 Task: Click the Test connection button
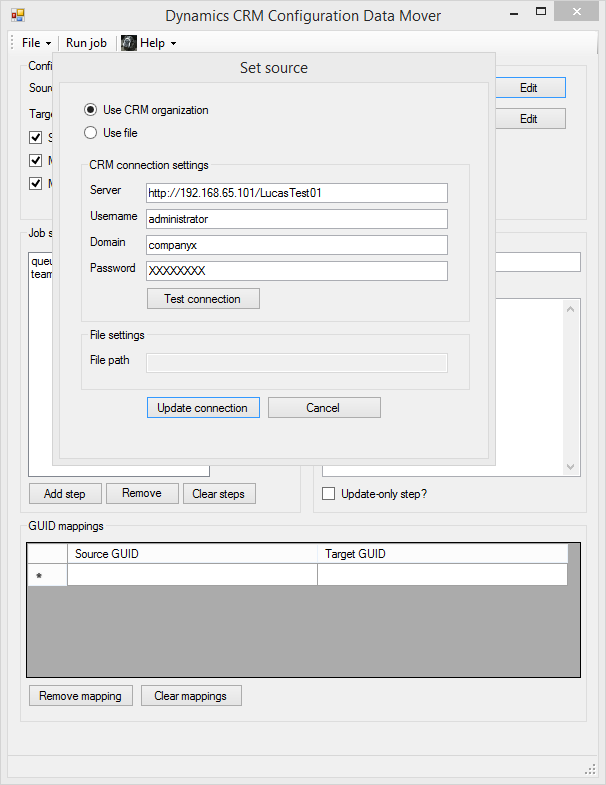[203, 298]
